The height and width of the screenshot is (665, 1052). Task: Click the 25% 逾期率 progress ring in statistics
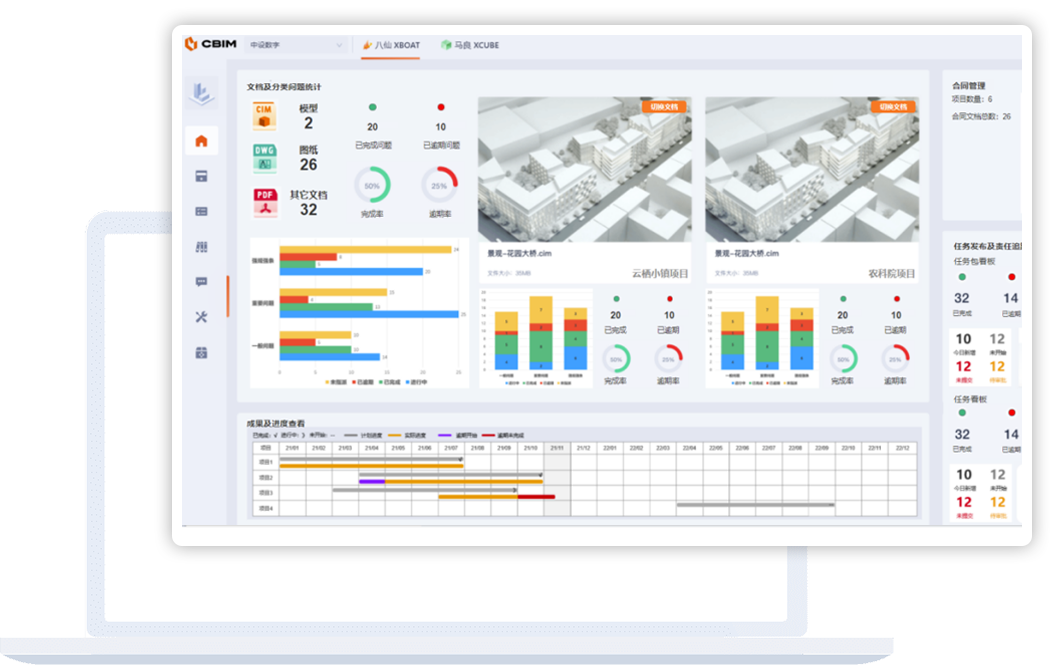(x=439, y=186)
